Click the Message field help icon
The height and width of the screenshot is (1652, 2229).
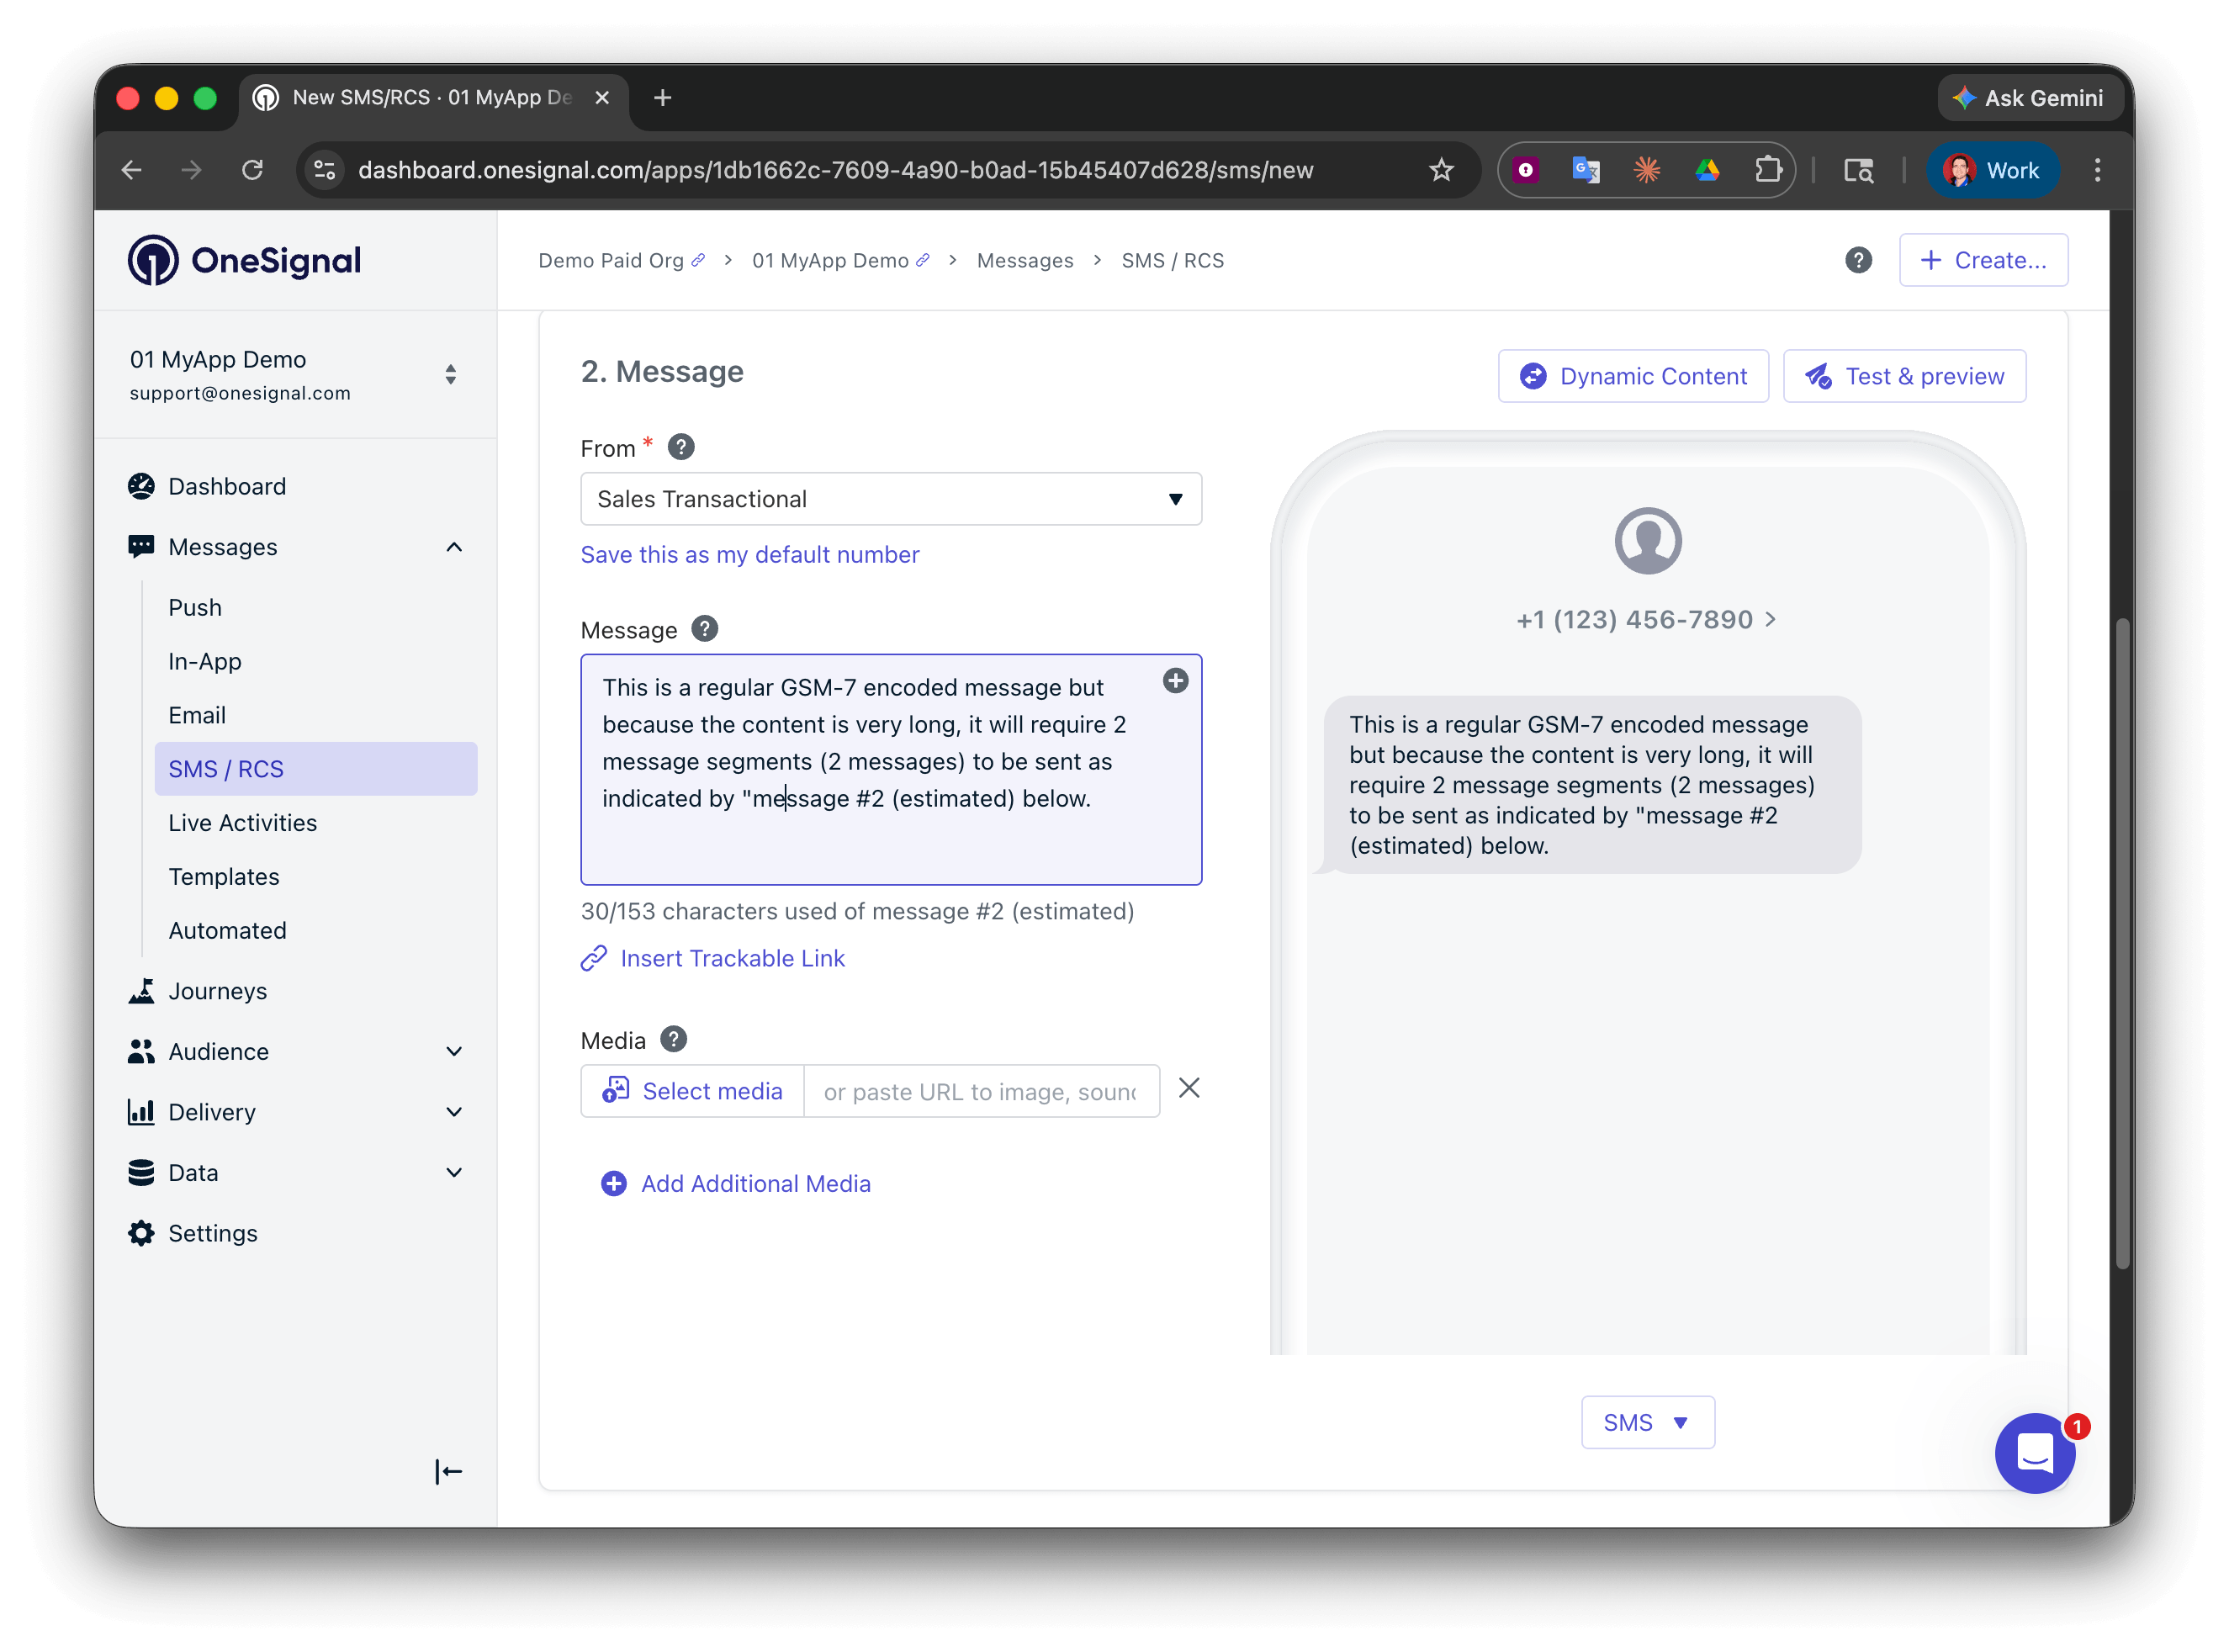click(704, 629)
